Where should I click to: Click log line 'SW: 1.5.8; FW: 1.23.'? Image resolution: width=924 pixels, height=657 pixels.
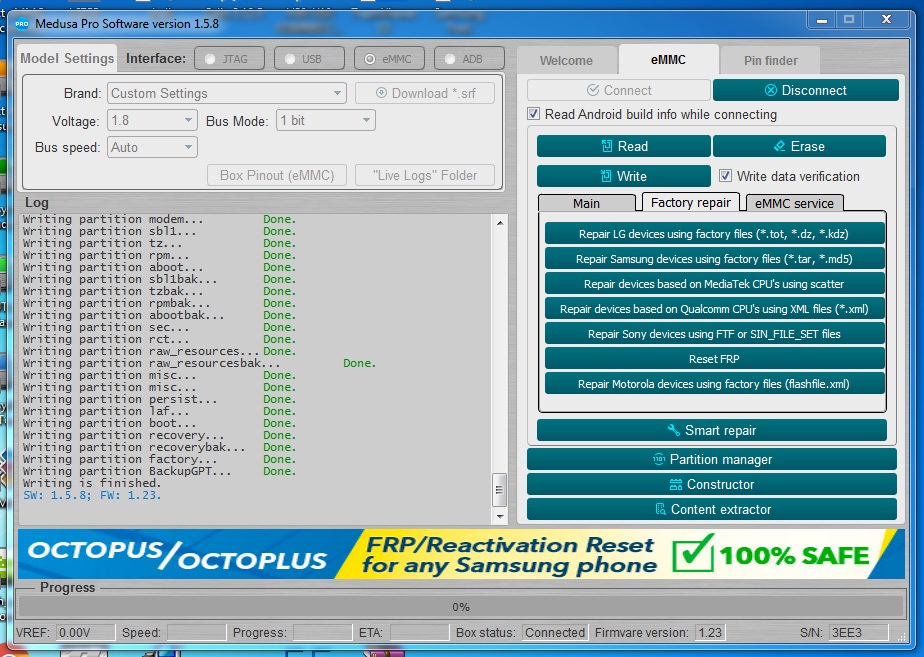[x=92, y=495]
